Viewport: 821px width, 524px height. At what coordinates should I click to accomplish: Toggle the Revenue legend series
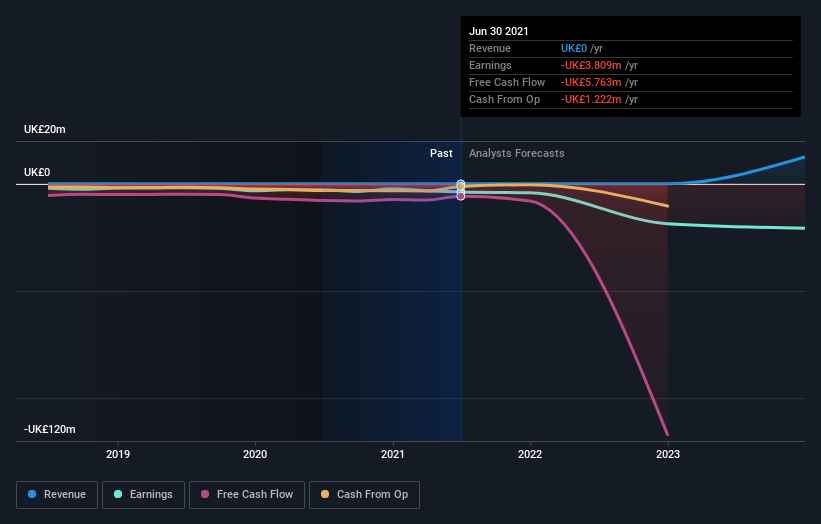tap(57, 495)
